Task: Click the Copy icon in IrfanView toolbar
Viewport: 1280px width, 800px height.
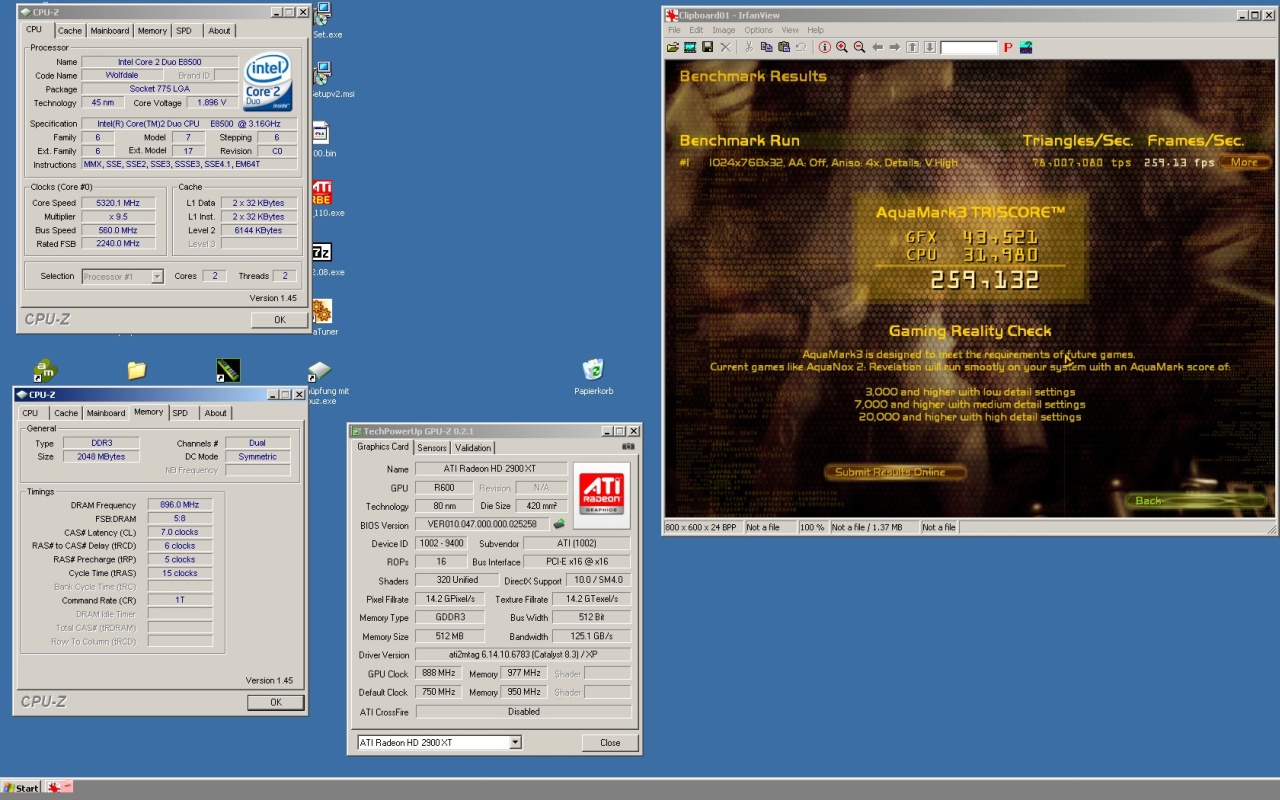Action: click(766, 47)
